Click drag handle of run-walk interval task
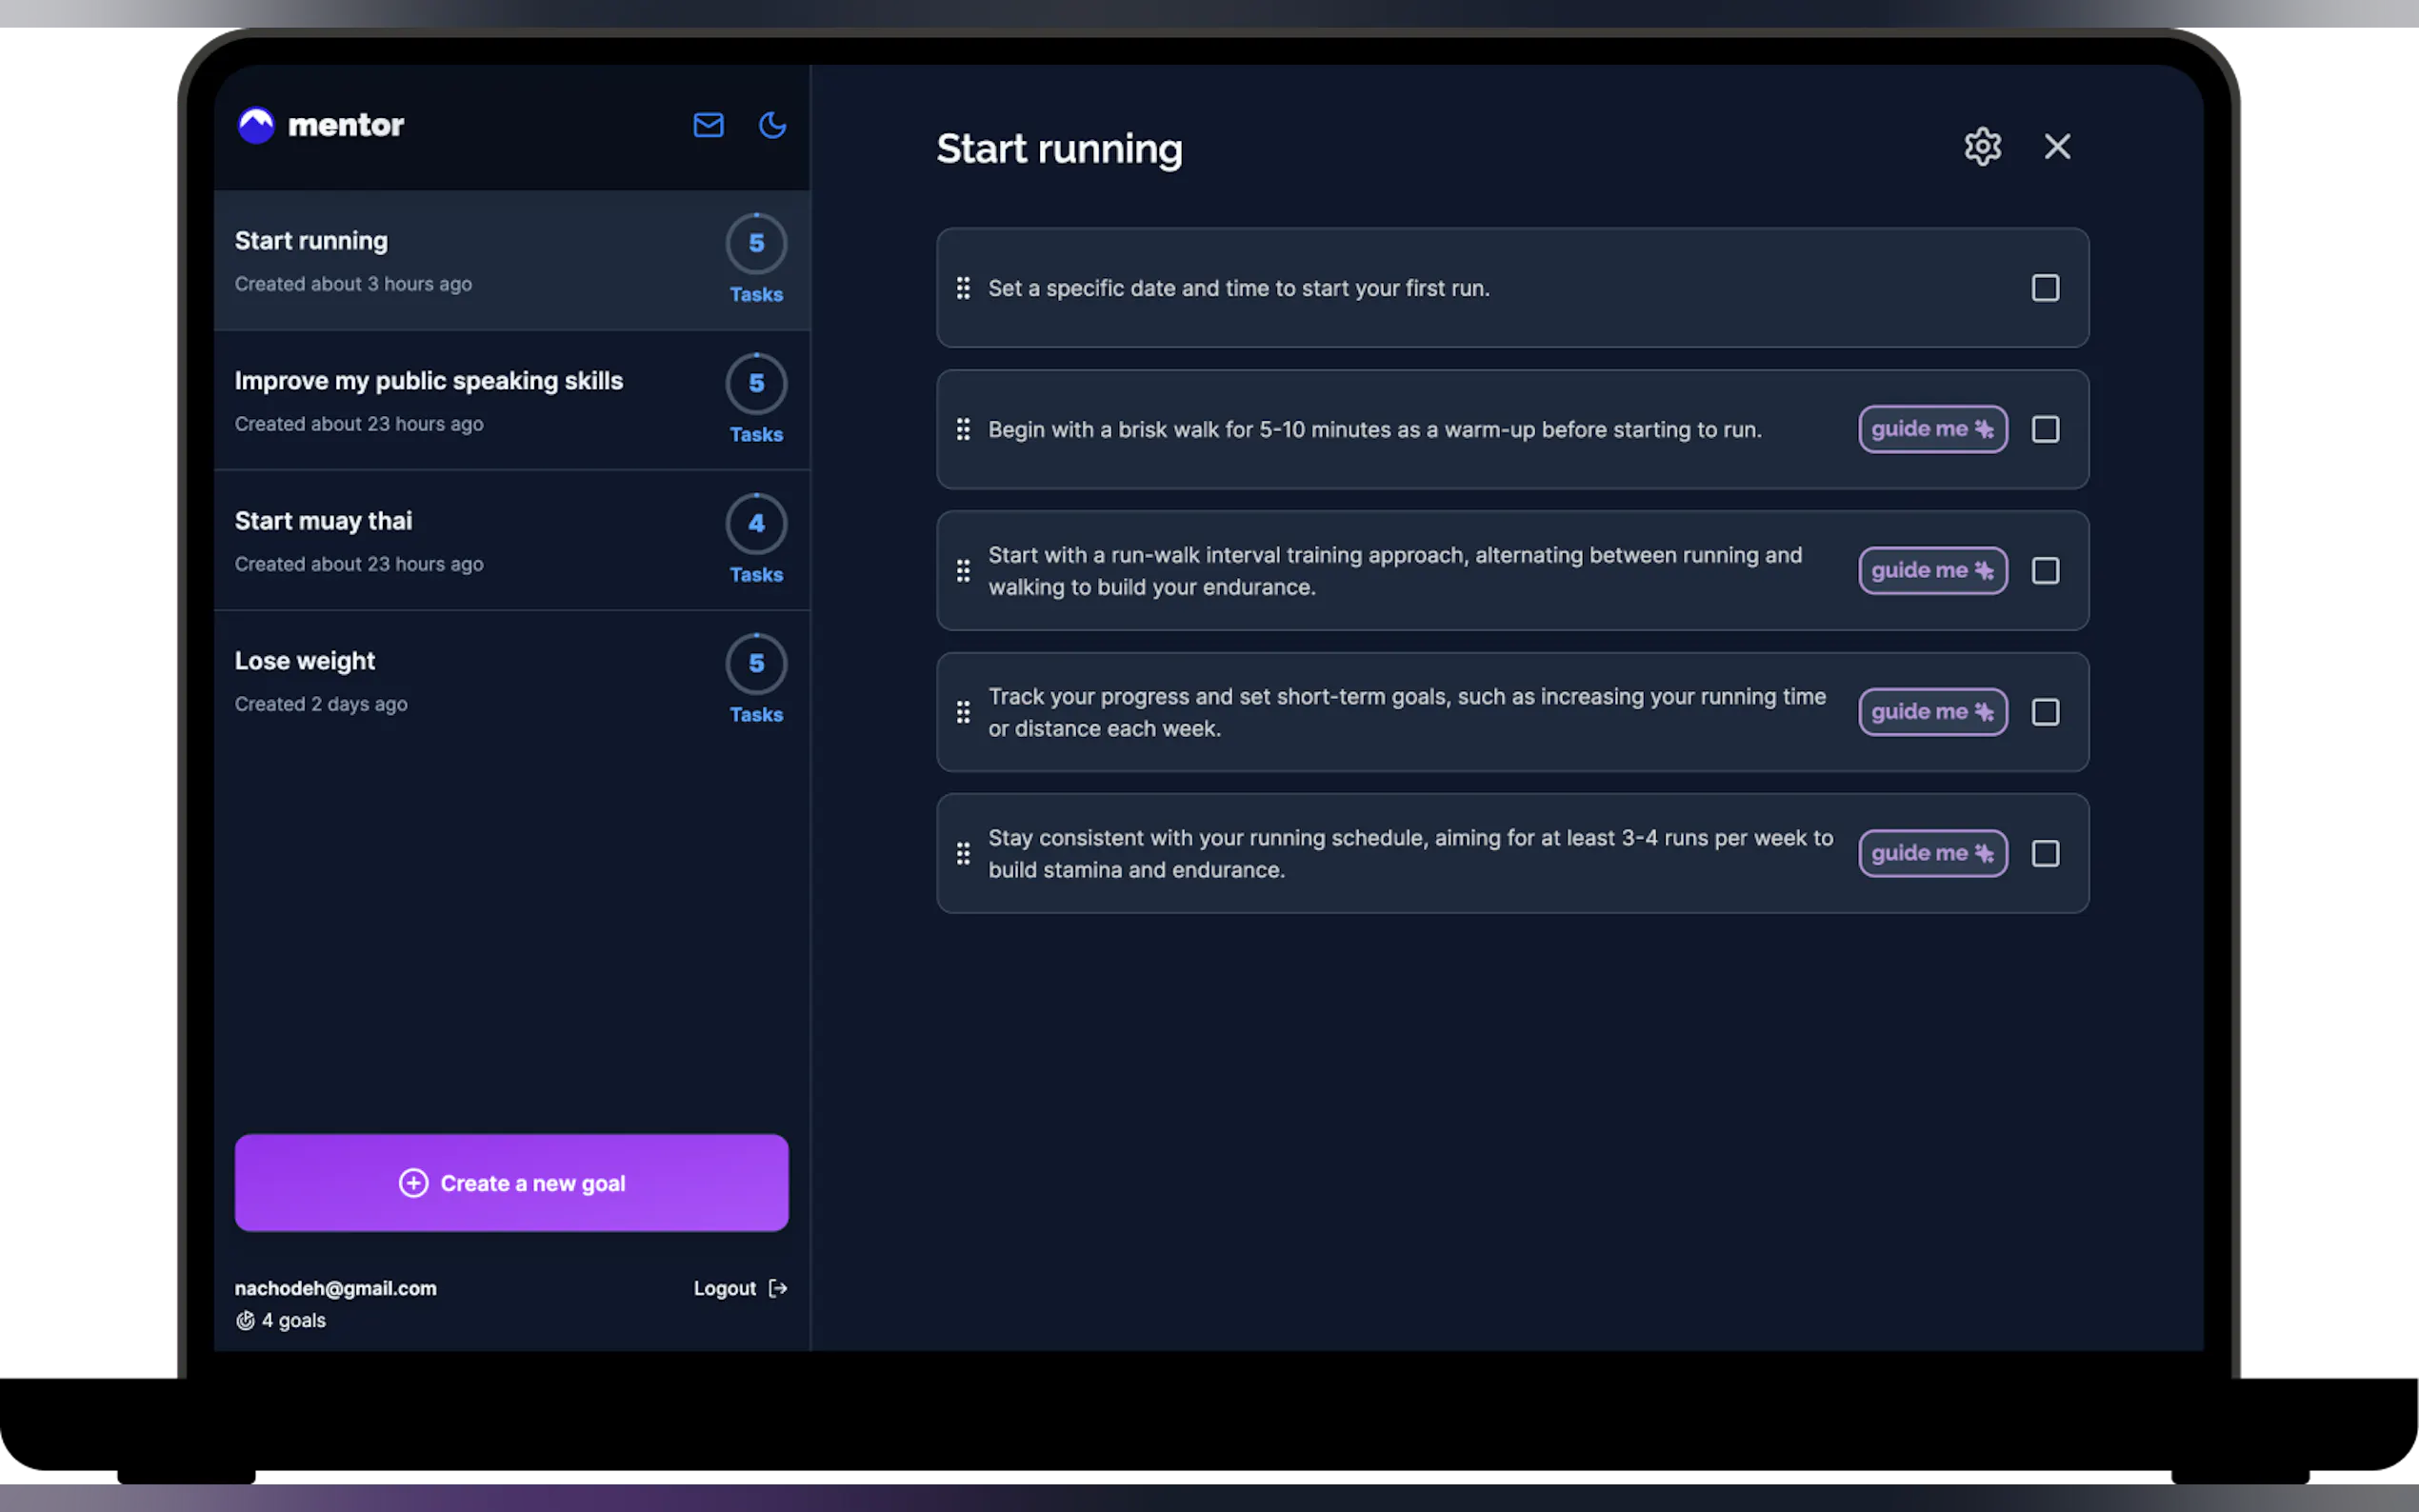The image size is (2419, 1512). [x=963, y=571]
